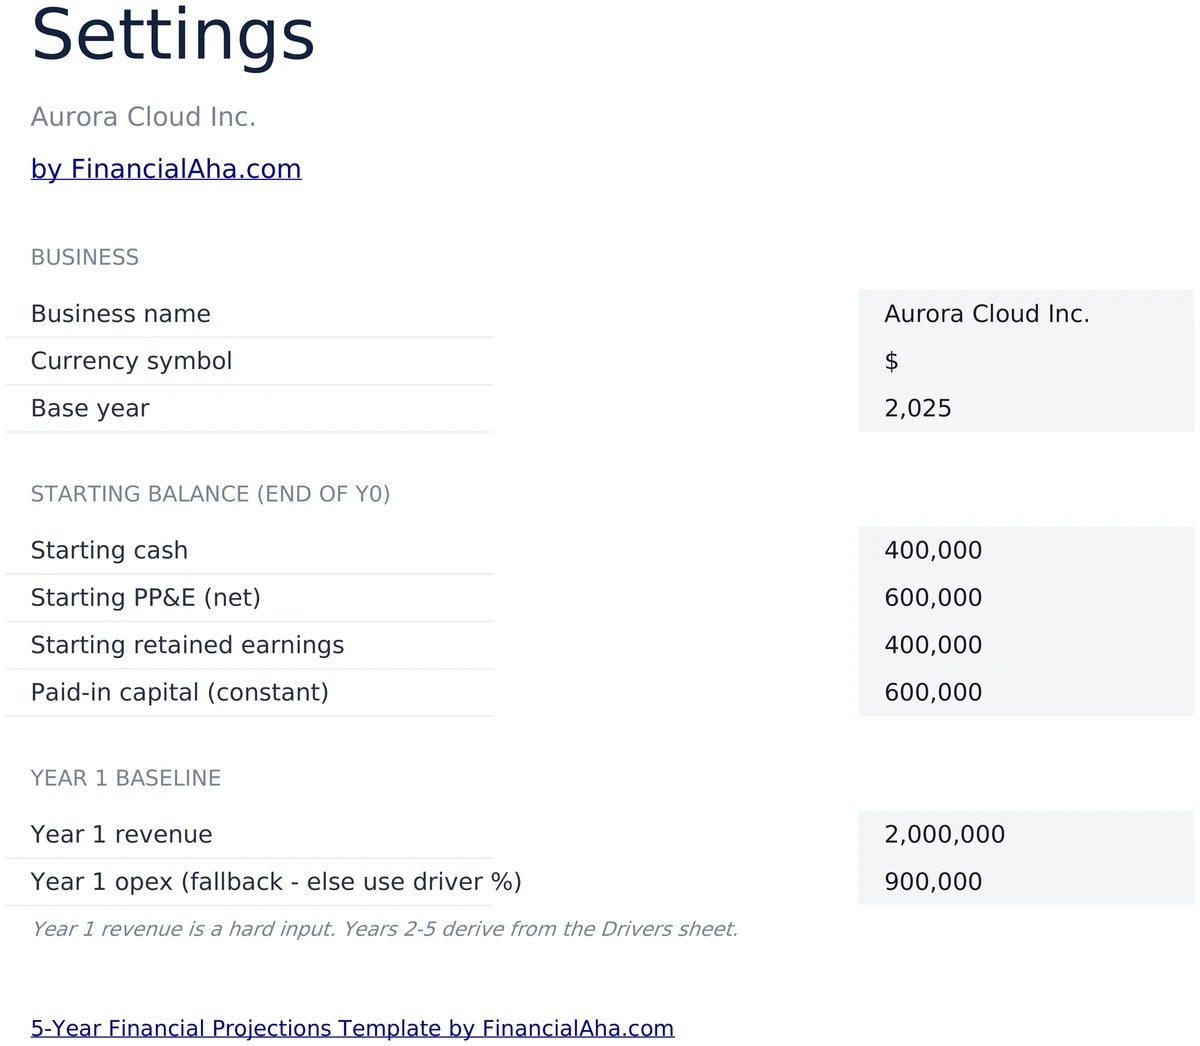Select the Starting cash value '400,000'

(1026, 550)
